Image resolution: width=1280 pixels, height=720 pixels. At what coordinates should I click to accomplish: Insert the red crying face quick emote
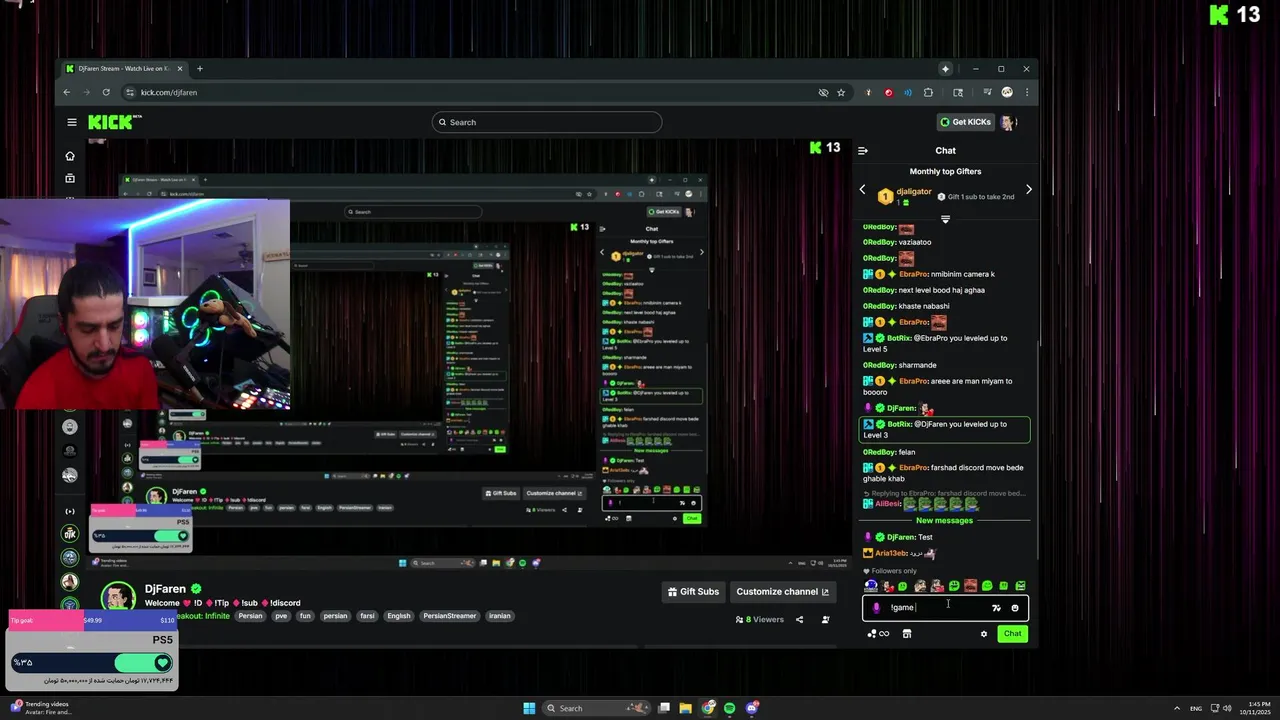970,586
